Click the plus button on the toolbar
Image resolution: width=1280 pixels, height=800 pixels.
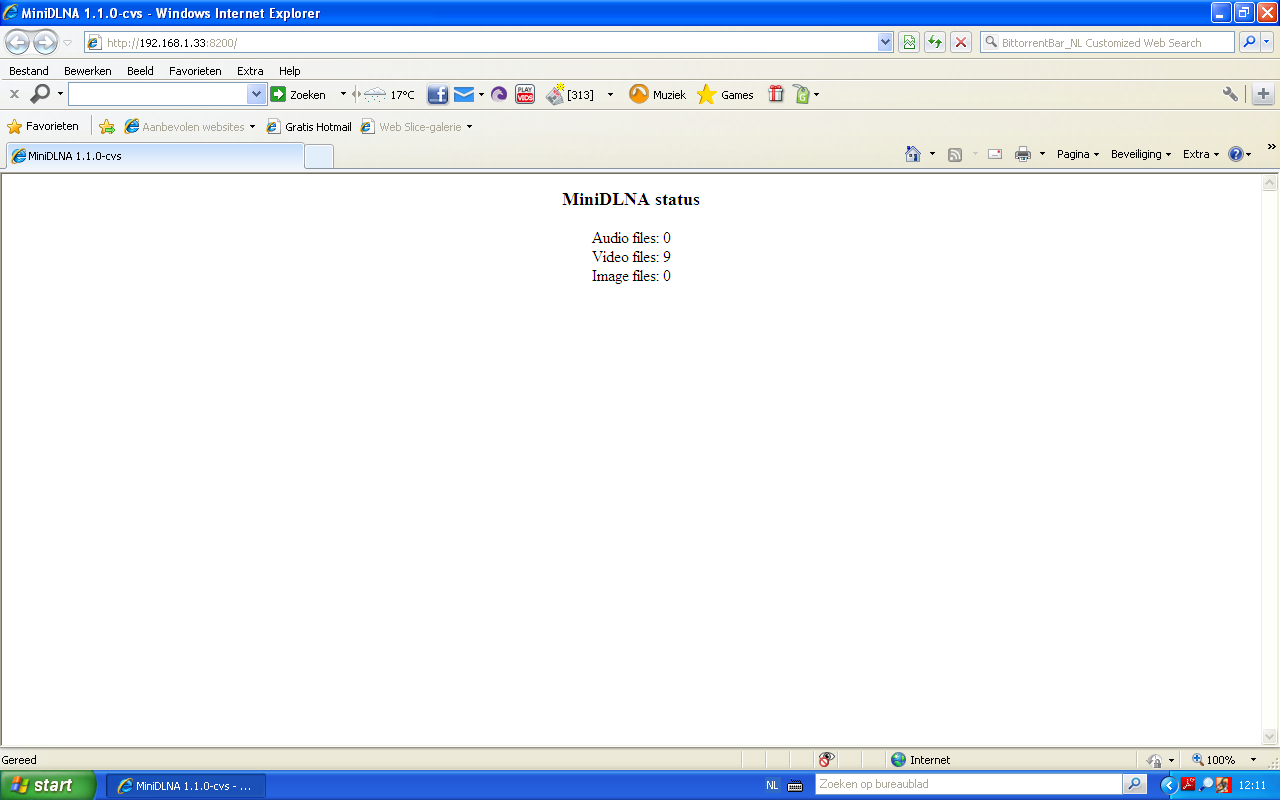click(1263, 94)
